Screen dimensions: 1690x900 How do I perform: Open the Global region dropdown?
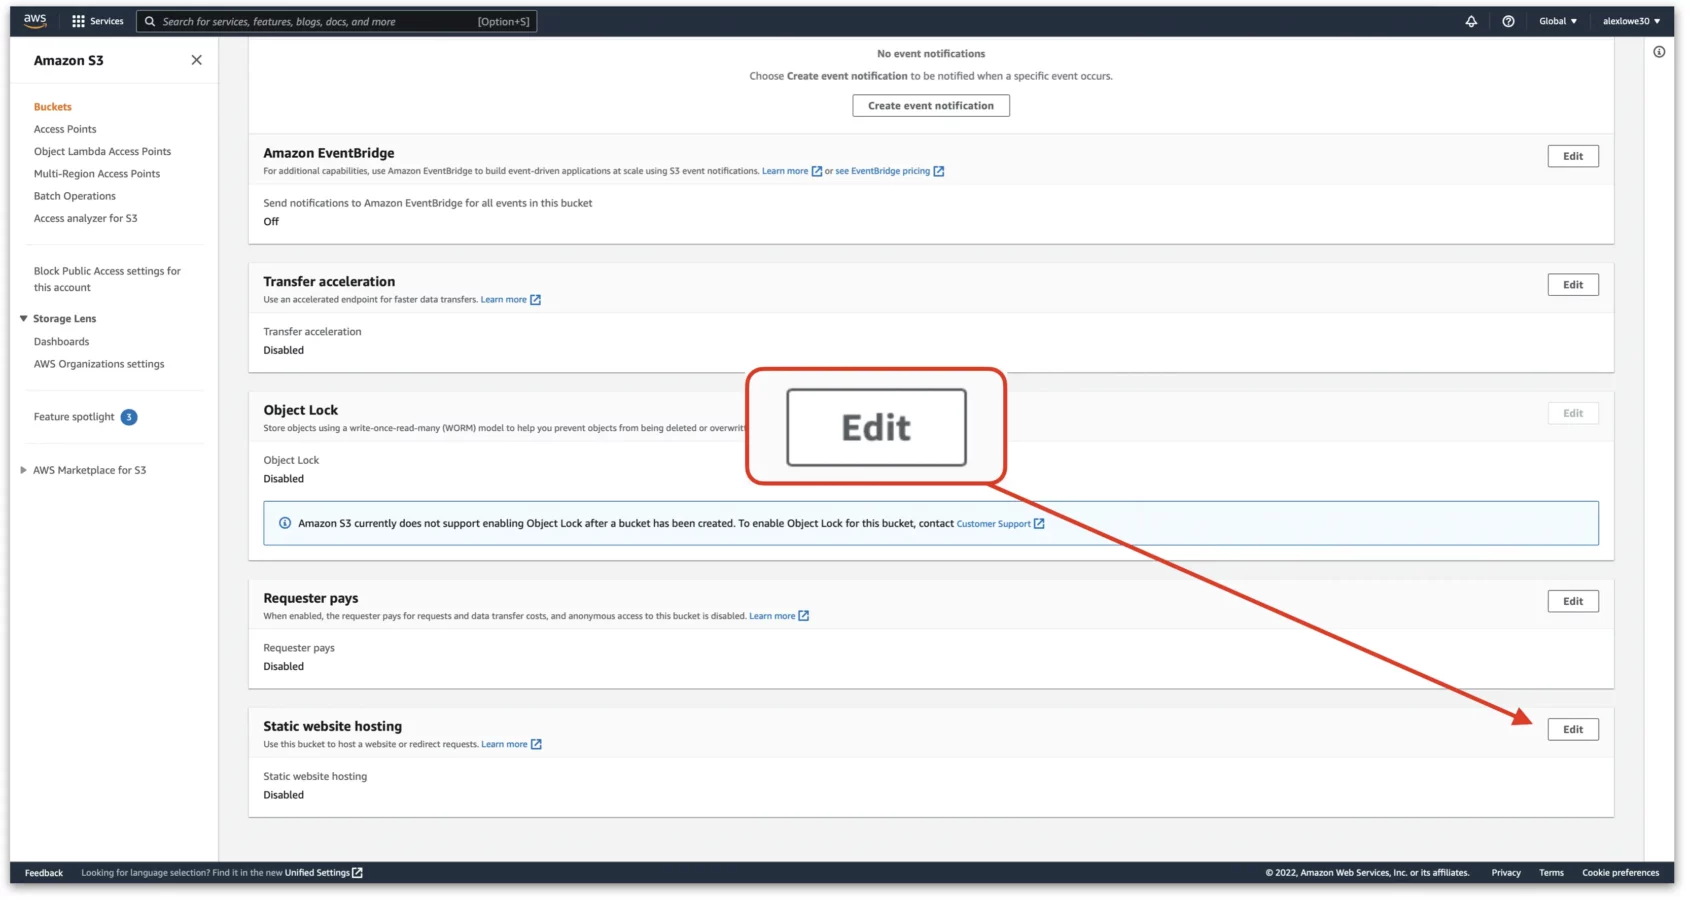[1558, 21]
